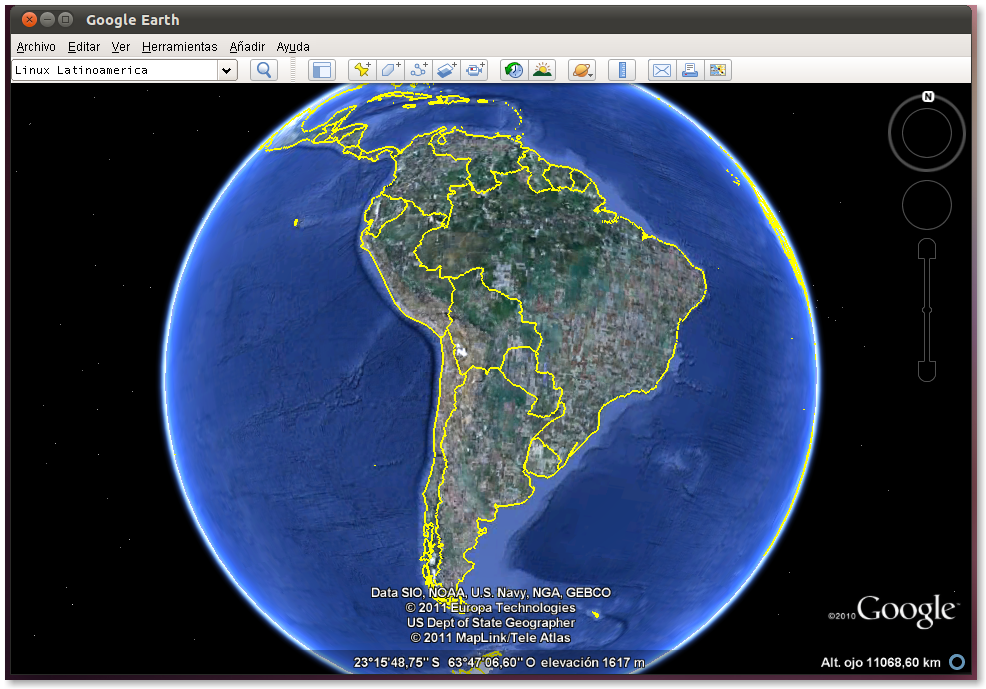
Task: Reset north with the compass N
Action: click(928, 95)
